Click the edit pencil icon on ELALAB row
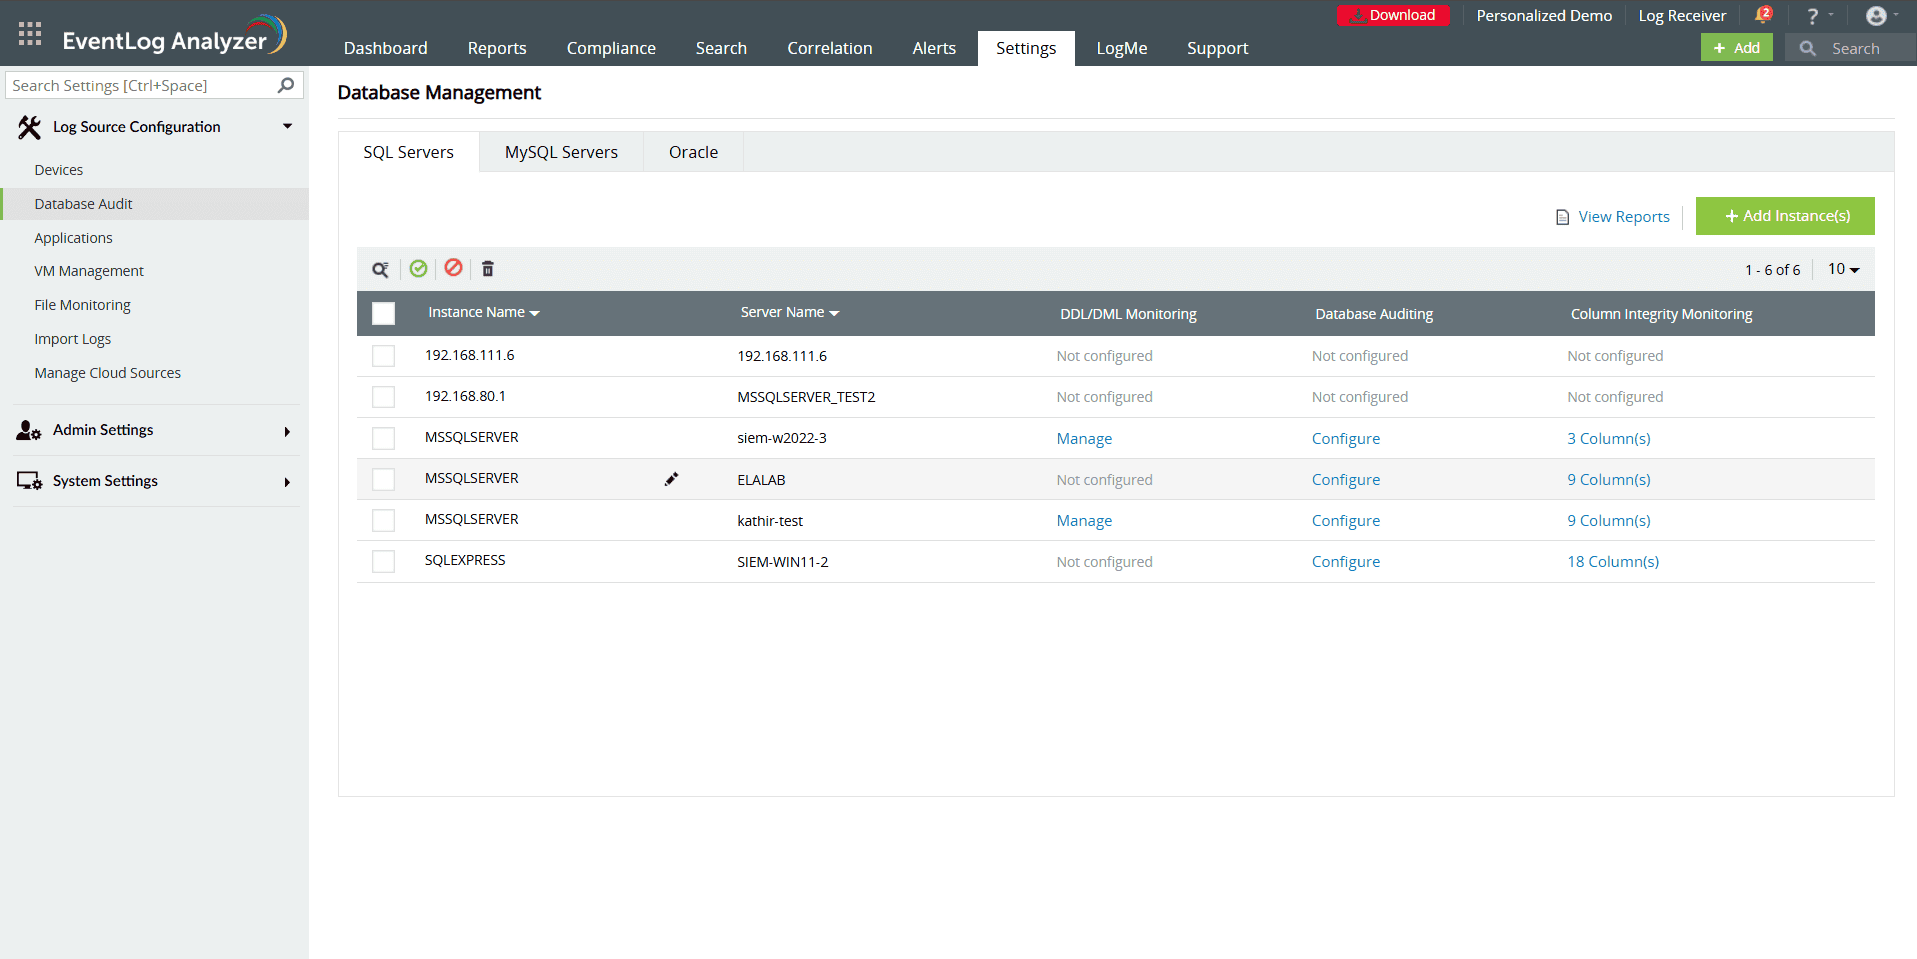The width and height of the screenshot is (1917, 959). (671, 478)
